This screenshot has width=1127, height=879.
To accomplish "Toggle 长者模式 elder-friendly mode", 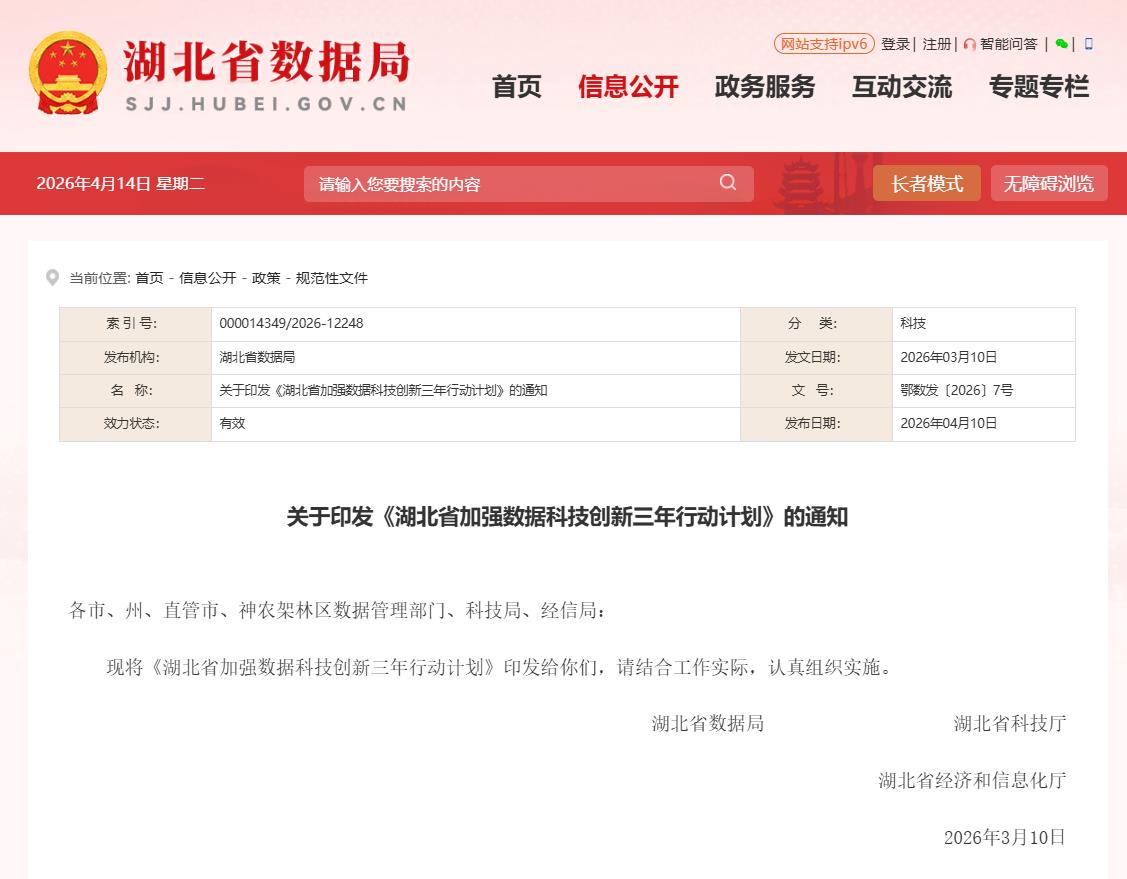I will point(926,183).
